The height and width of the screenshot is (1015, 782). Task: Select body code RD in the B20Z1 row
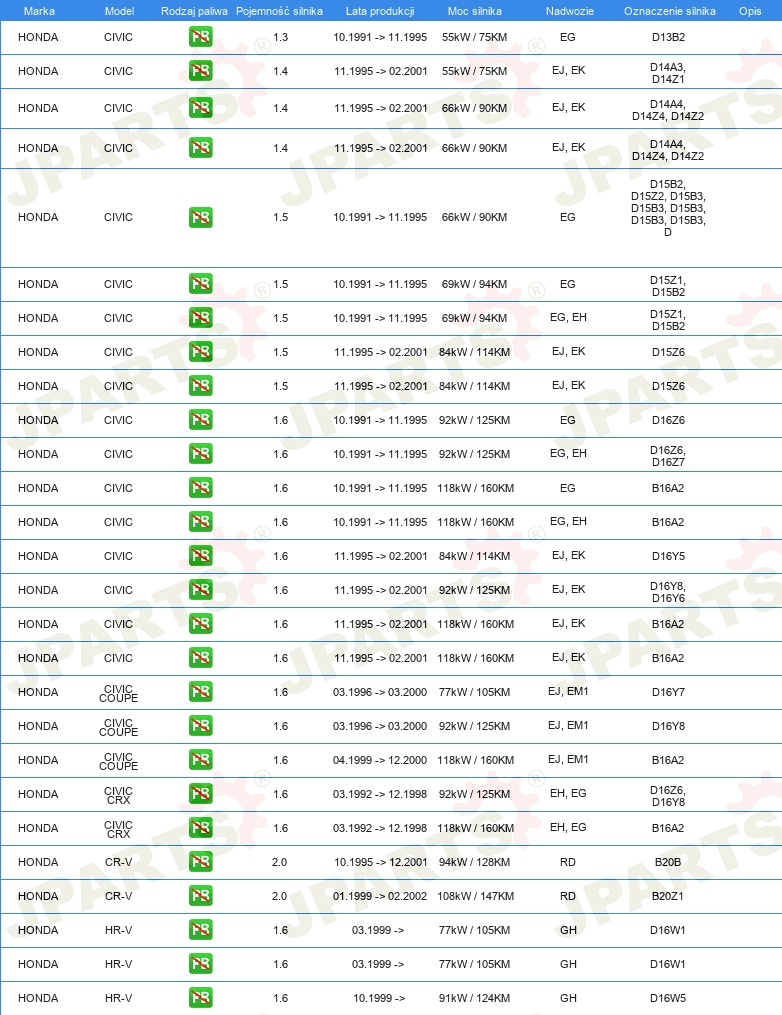click(568, 896)
